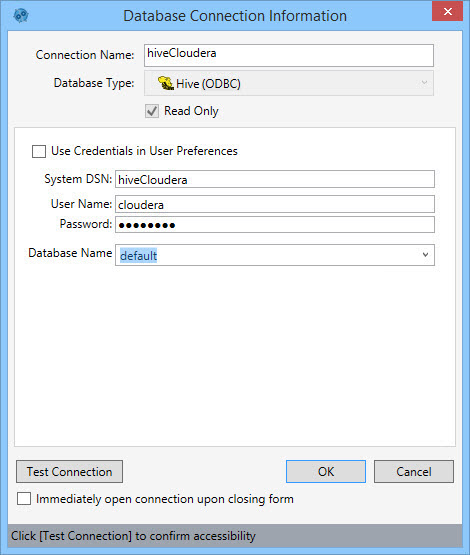The image size is (470, 555).
Task: Focus the Connection Name field
Action: (288, 55)
